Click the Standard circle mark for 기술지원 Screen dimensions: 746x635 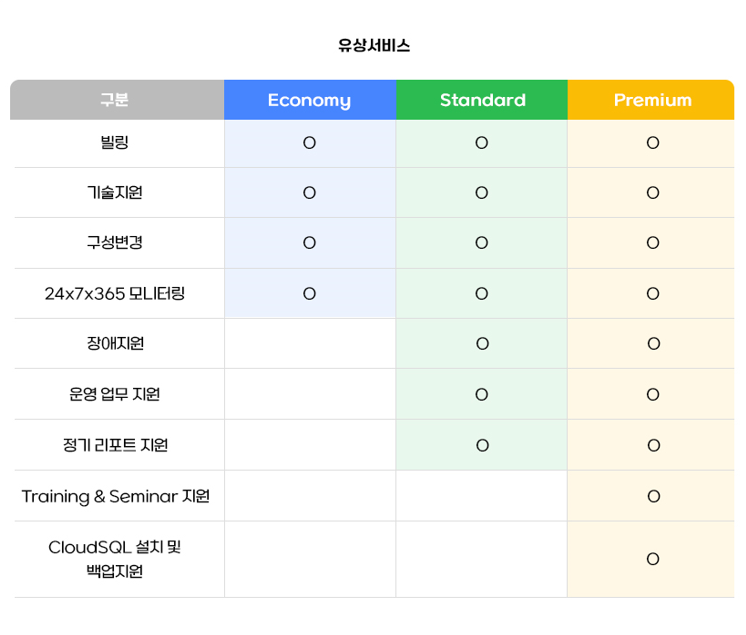pos(481,193)
